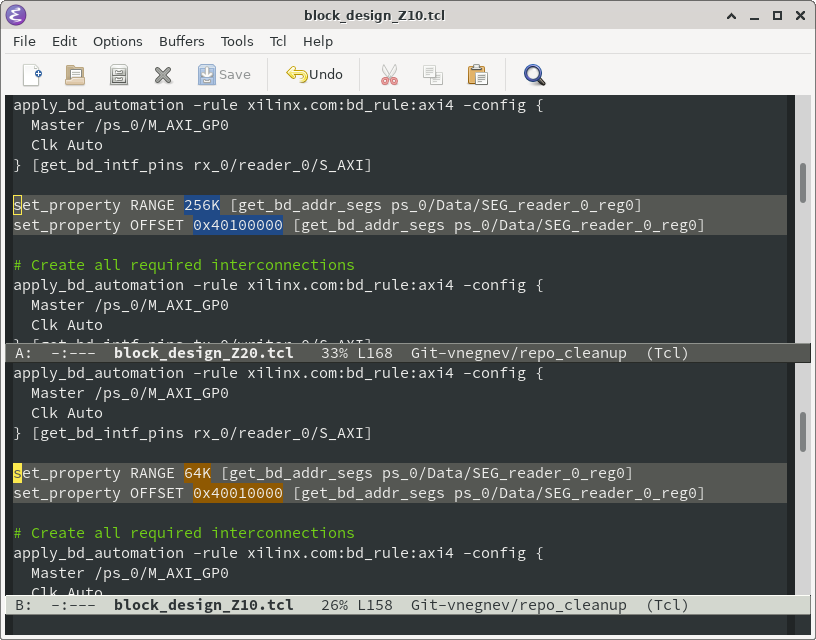Image resolution: width=816 pixels, height=640 pixels.
Task: Click the '# Create all required interconnections' comment in upper buffer
Action: (x=184, y=265)
